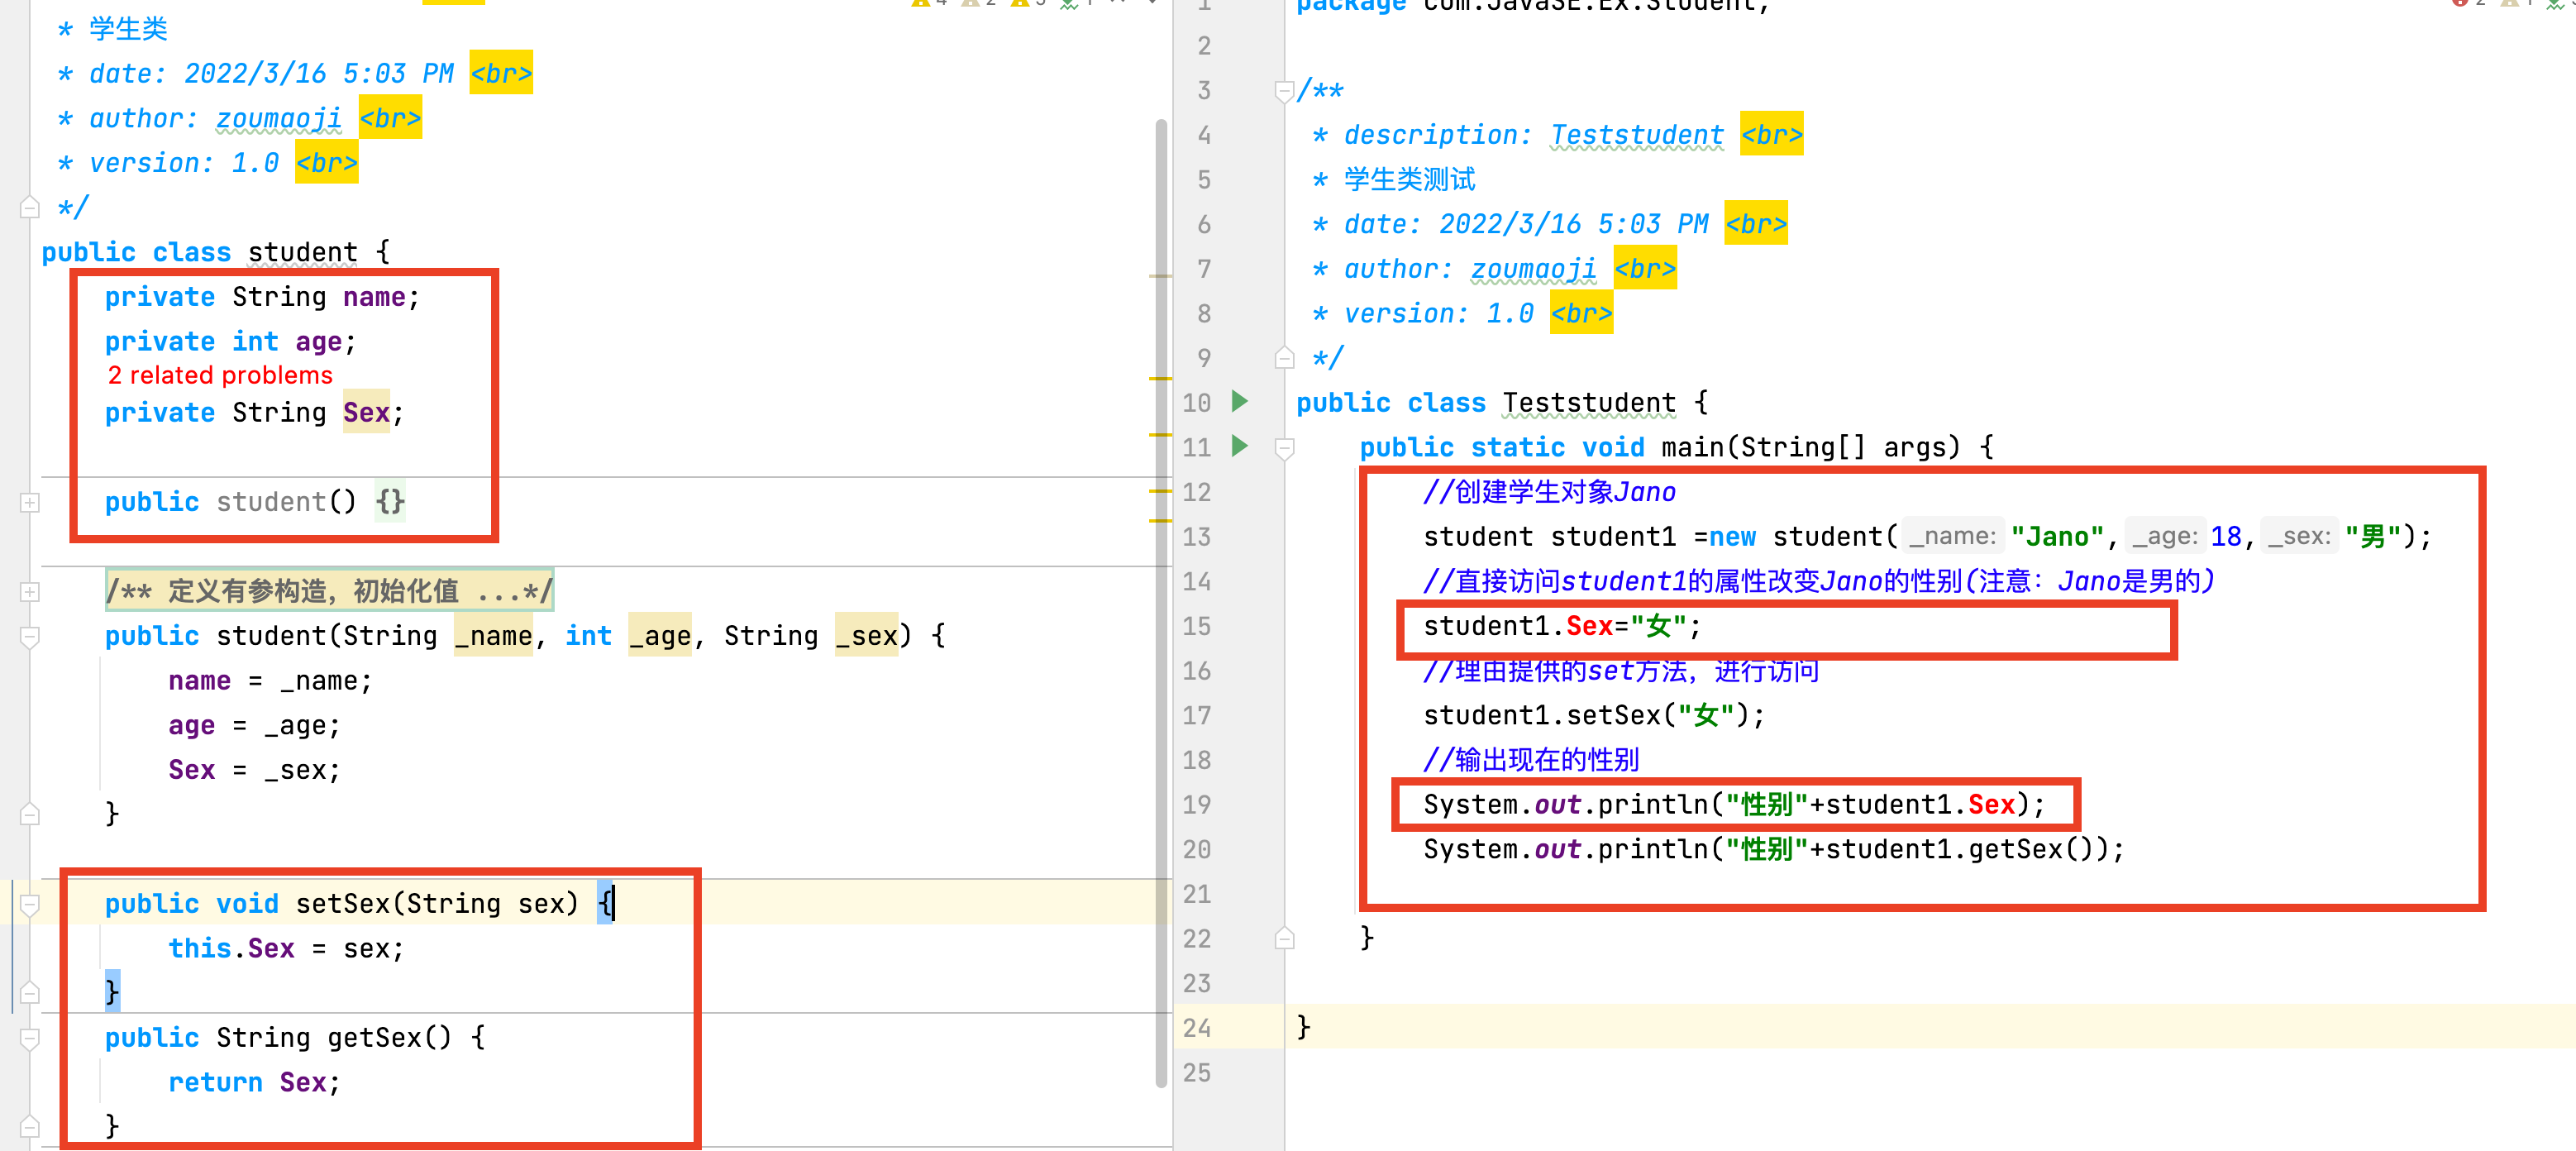The height and width of the screenshot is (1151, 2576).
Task: Click fold end marker after setSex body
Action: click(30, 992)
